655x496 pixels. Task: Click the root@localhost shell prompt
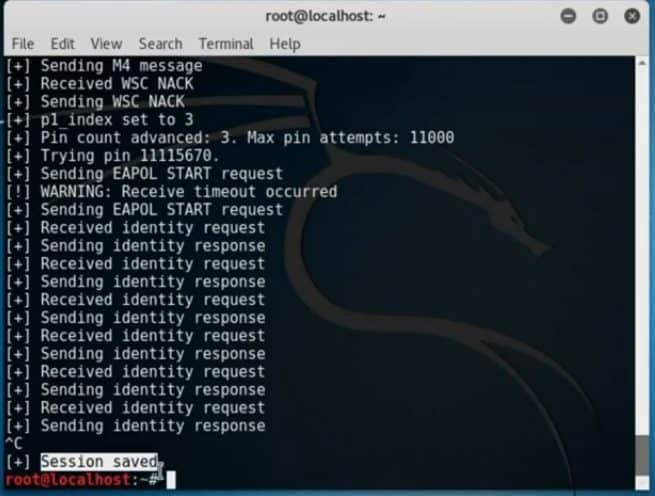coord(84,480)
